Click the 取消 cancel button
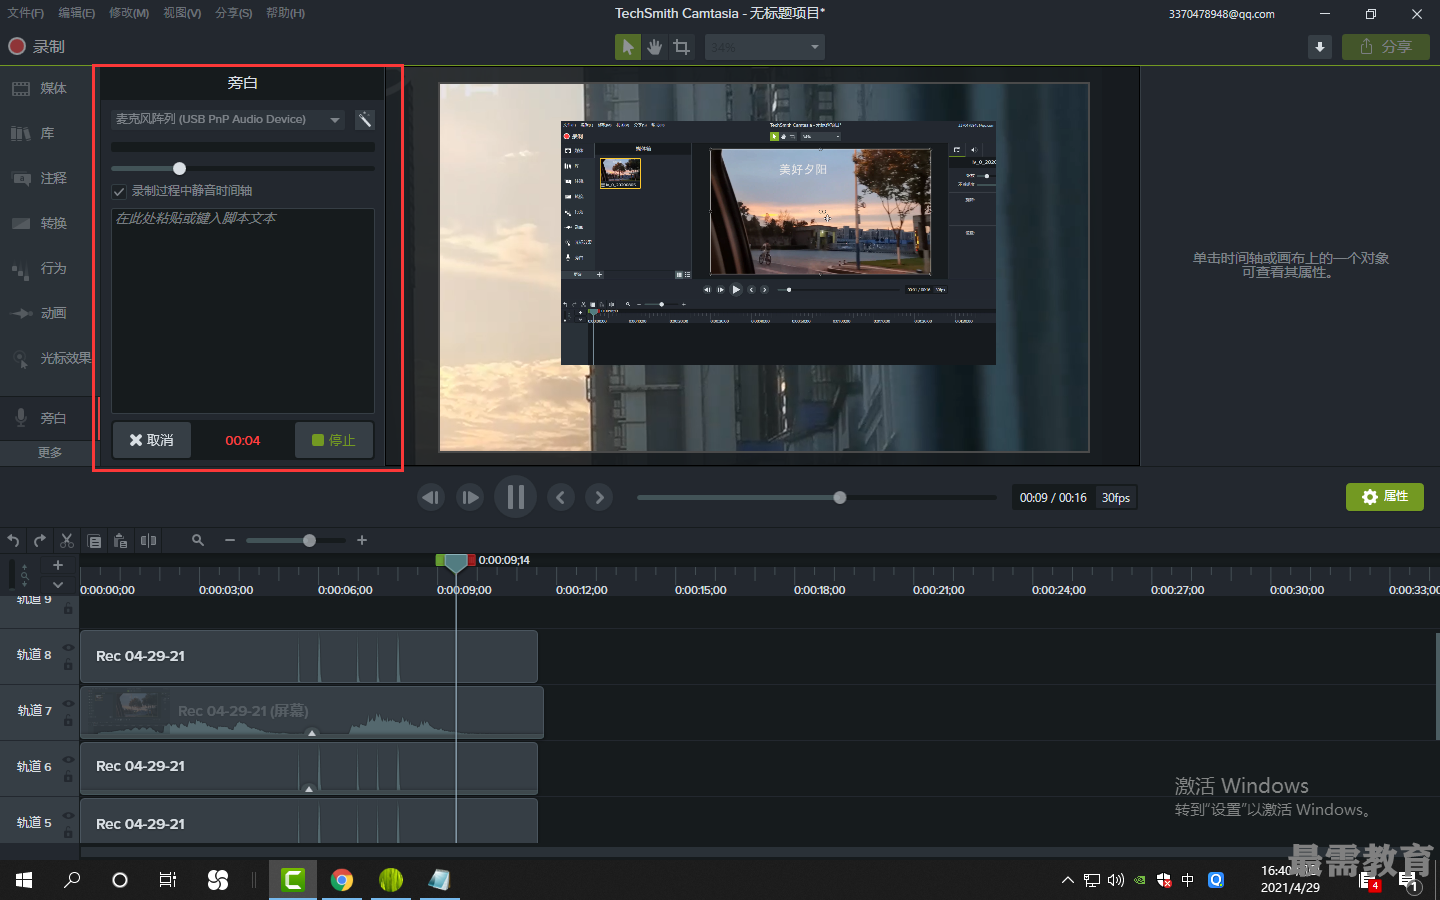This screenshot has width=1440, height=900. coord(152,440)
